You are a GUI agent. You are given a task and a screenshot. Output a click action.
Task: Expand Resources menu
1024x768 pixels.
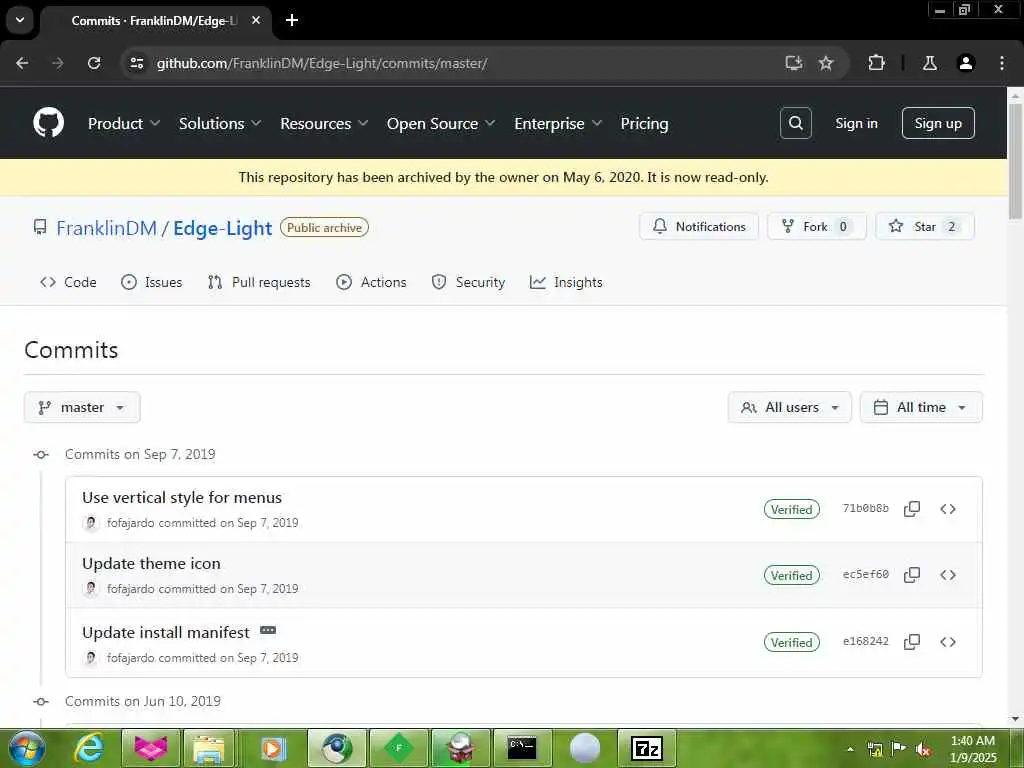325,123
